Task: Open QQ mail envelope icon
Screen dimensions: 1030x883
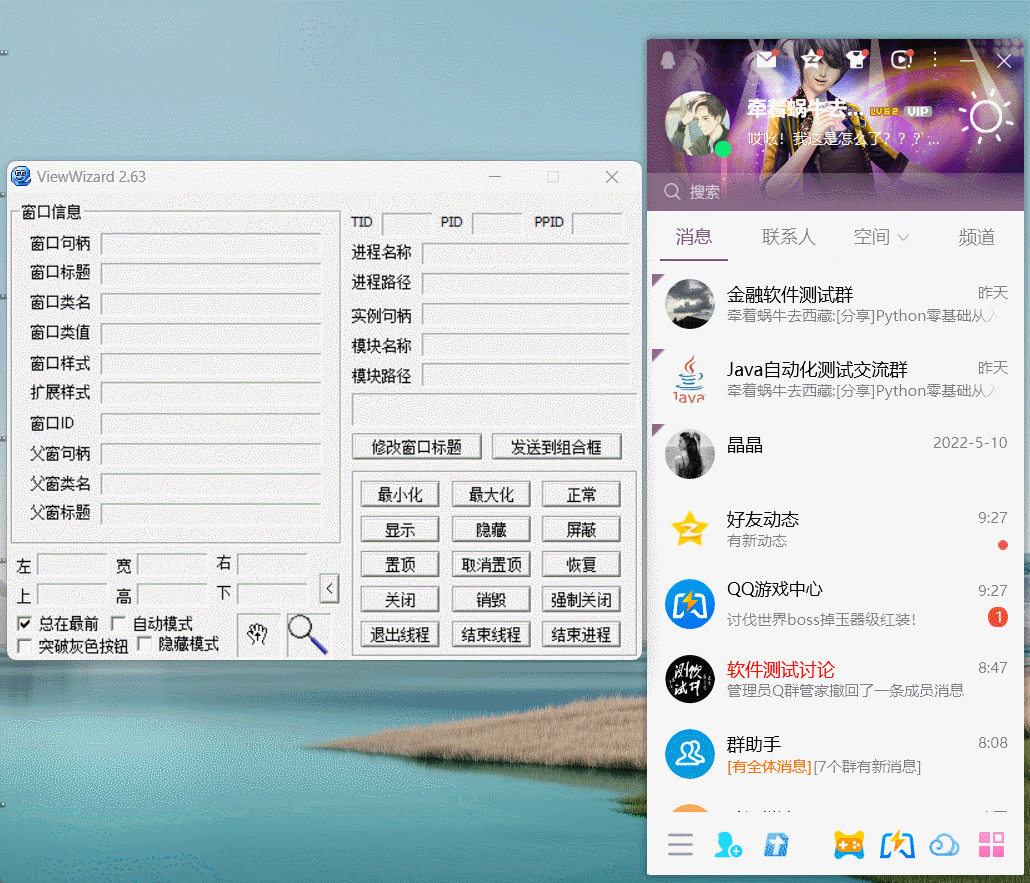Action: [766, 60]
